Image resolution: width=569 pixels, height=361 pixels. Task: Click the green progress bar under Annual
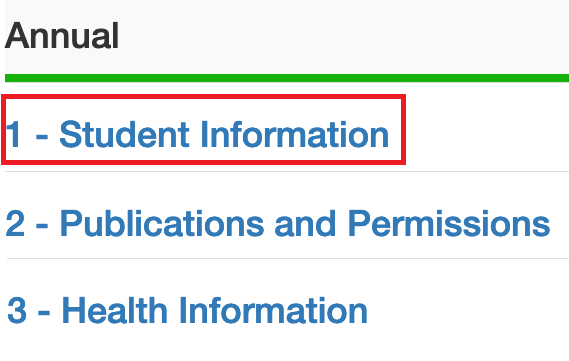(x=287, y=78)
